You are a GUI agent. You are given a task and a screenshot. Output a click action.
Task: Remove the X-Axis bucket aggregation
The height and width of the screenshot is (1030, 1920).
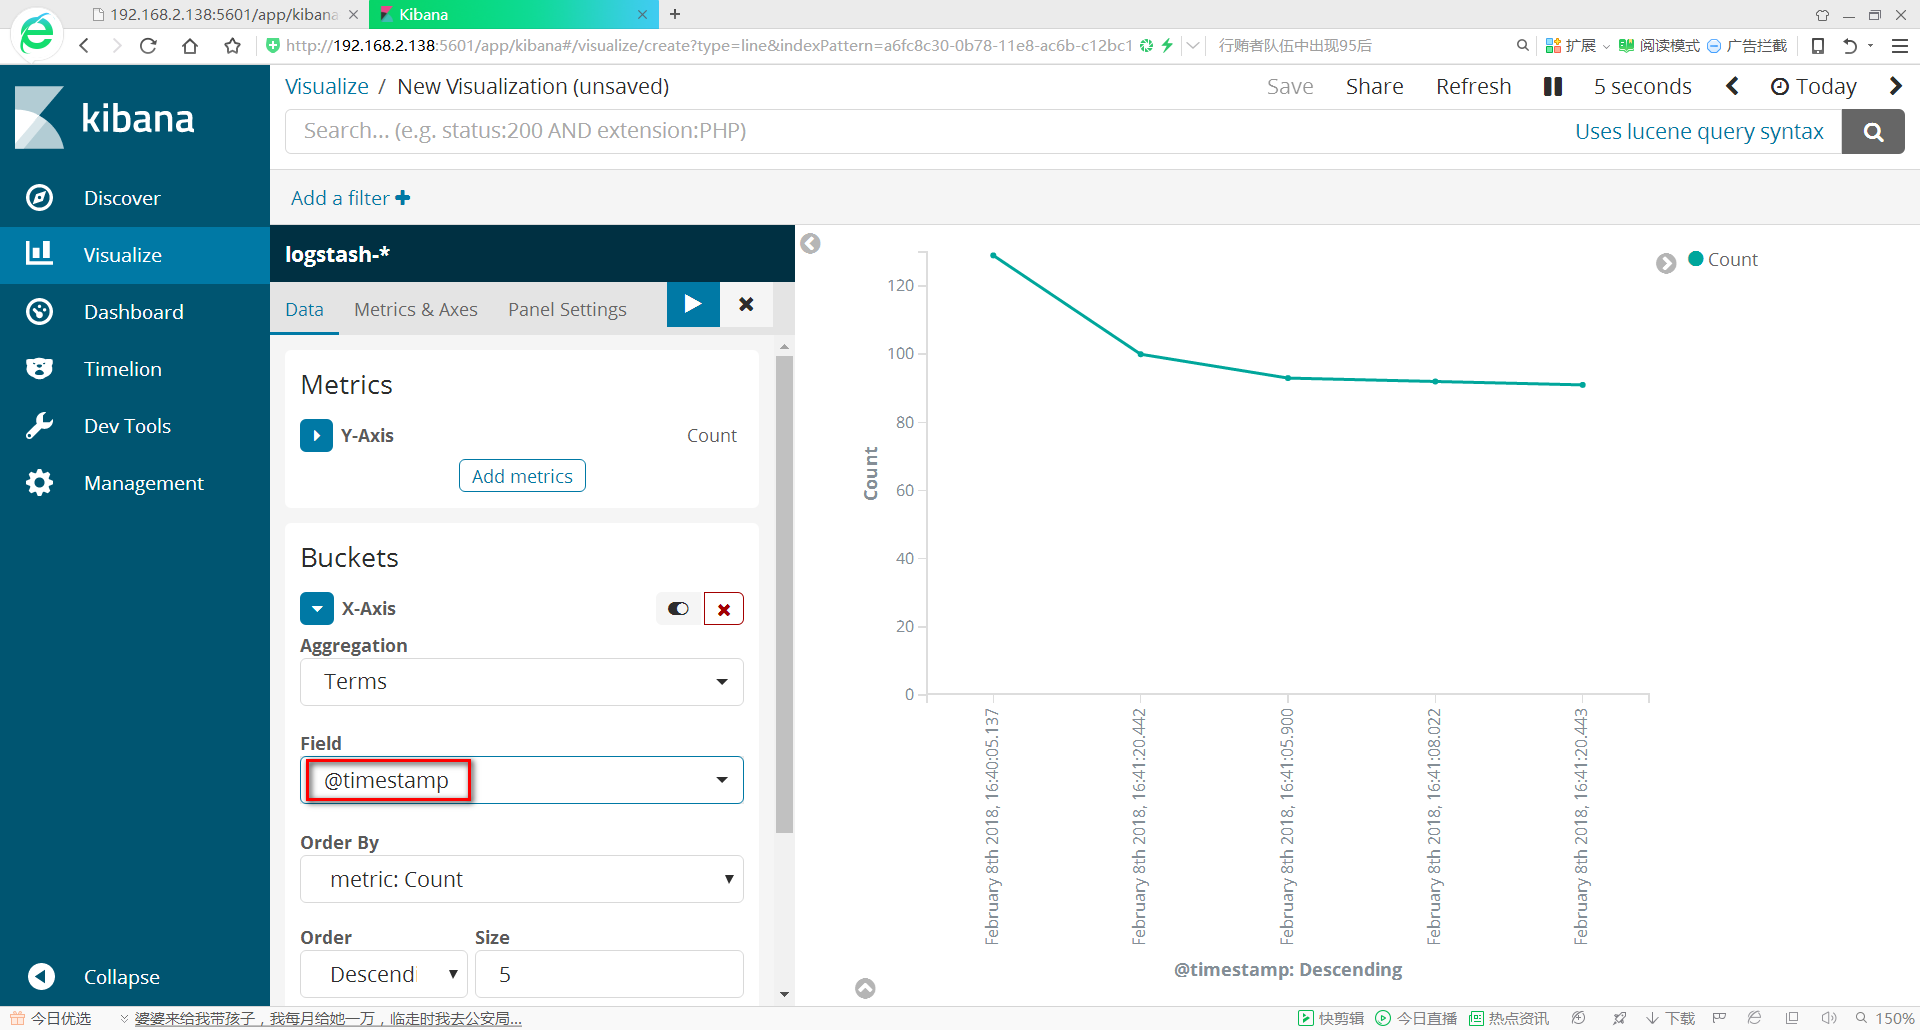coord(724,609)
